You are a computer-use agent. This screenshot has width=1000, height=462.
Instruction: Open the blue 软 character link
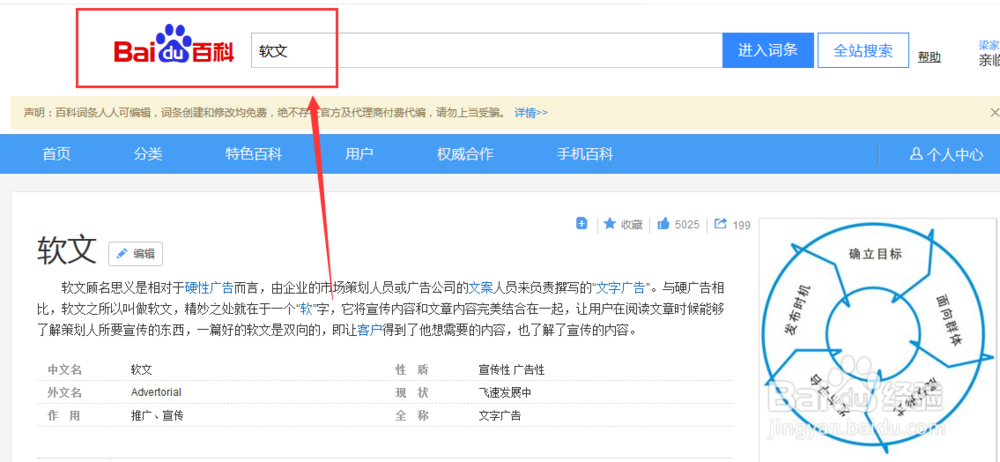click(x=306, y=309)
